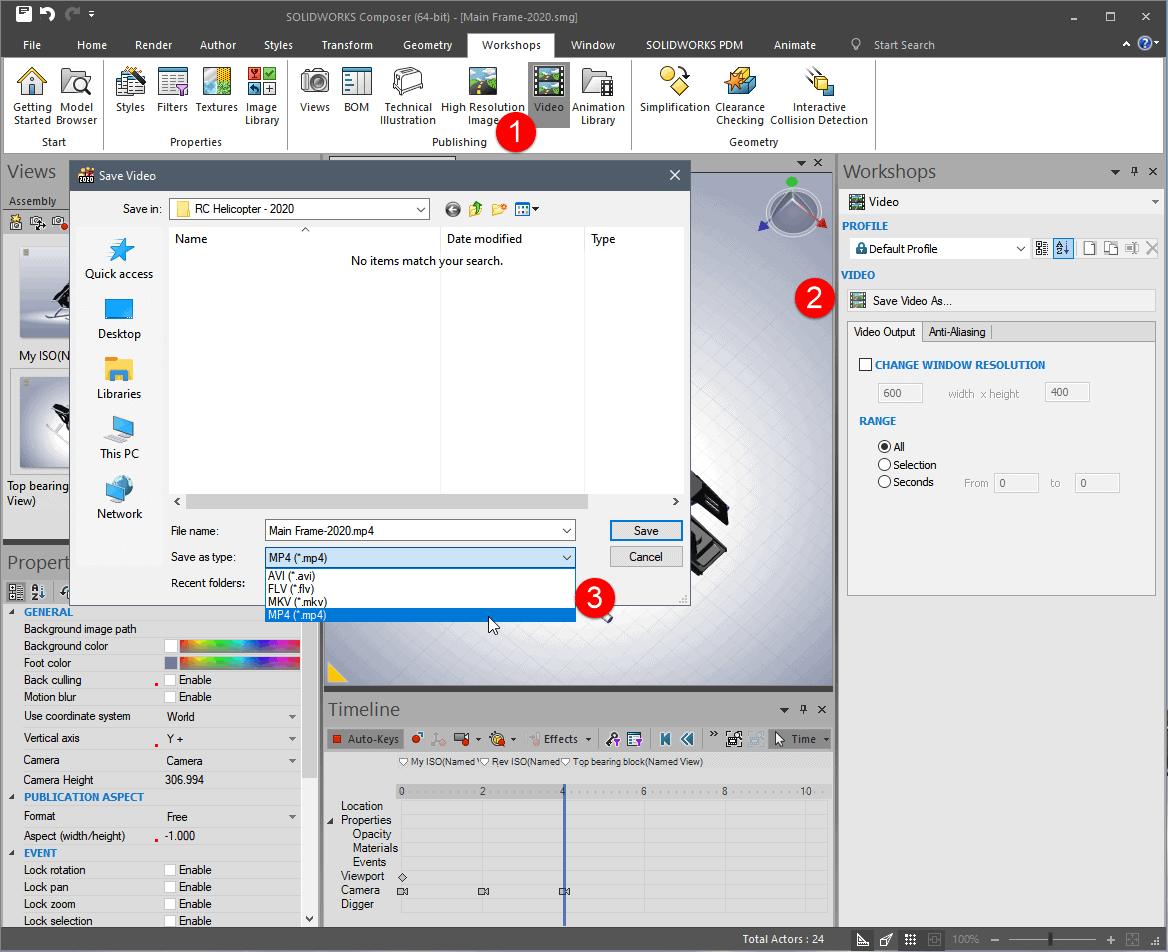Select the Seconds range radio button
Viewport: 1168px width, 952px height.
click(884, 482)
